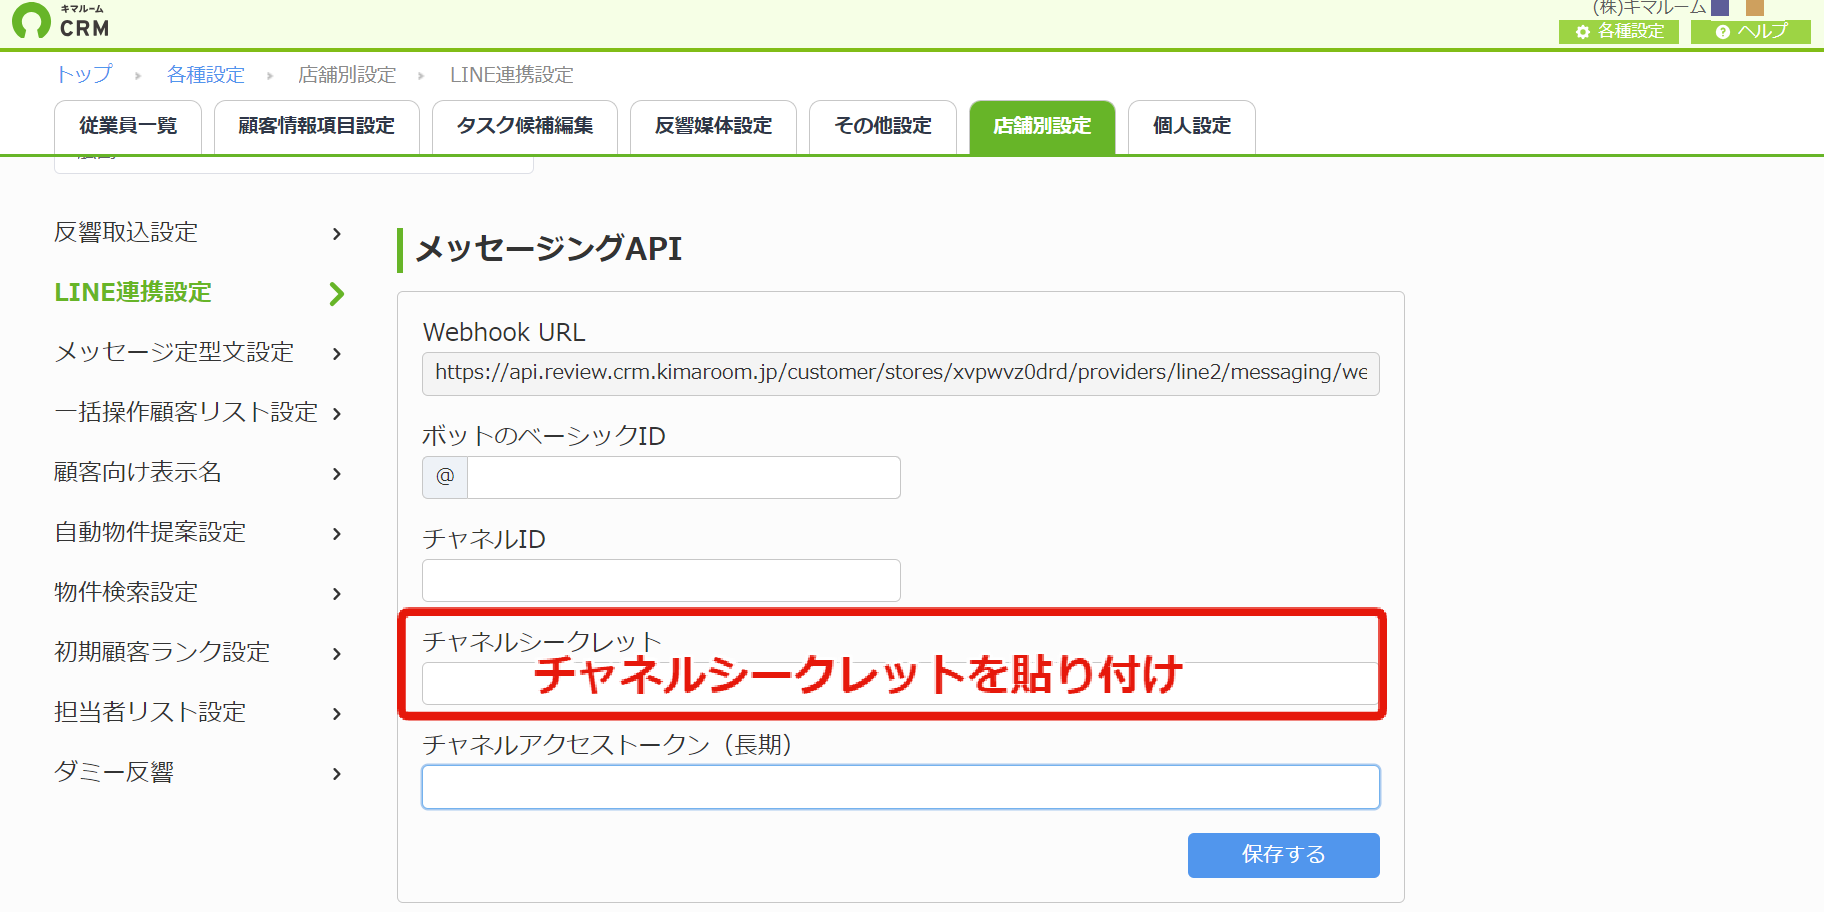Image resolution: width=1824 pixels, height=912 pixels.
Task: Click the メッセージングAPI heading
Action: (548, 249)
